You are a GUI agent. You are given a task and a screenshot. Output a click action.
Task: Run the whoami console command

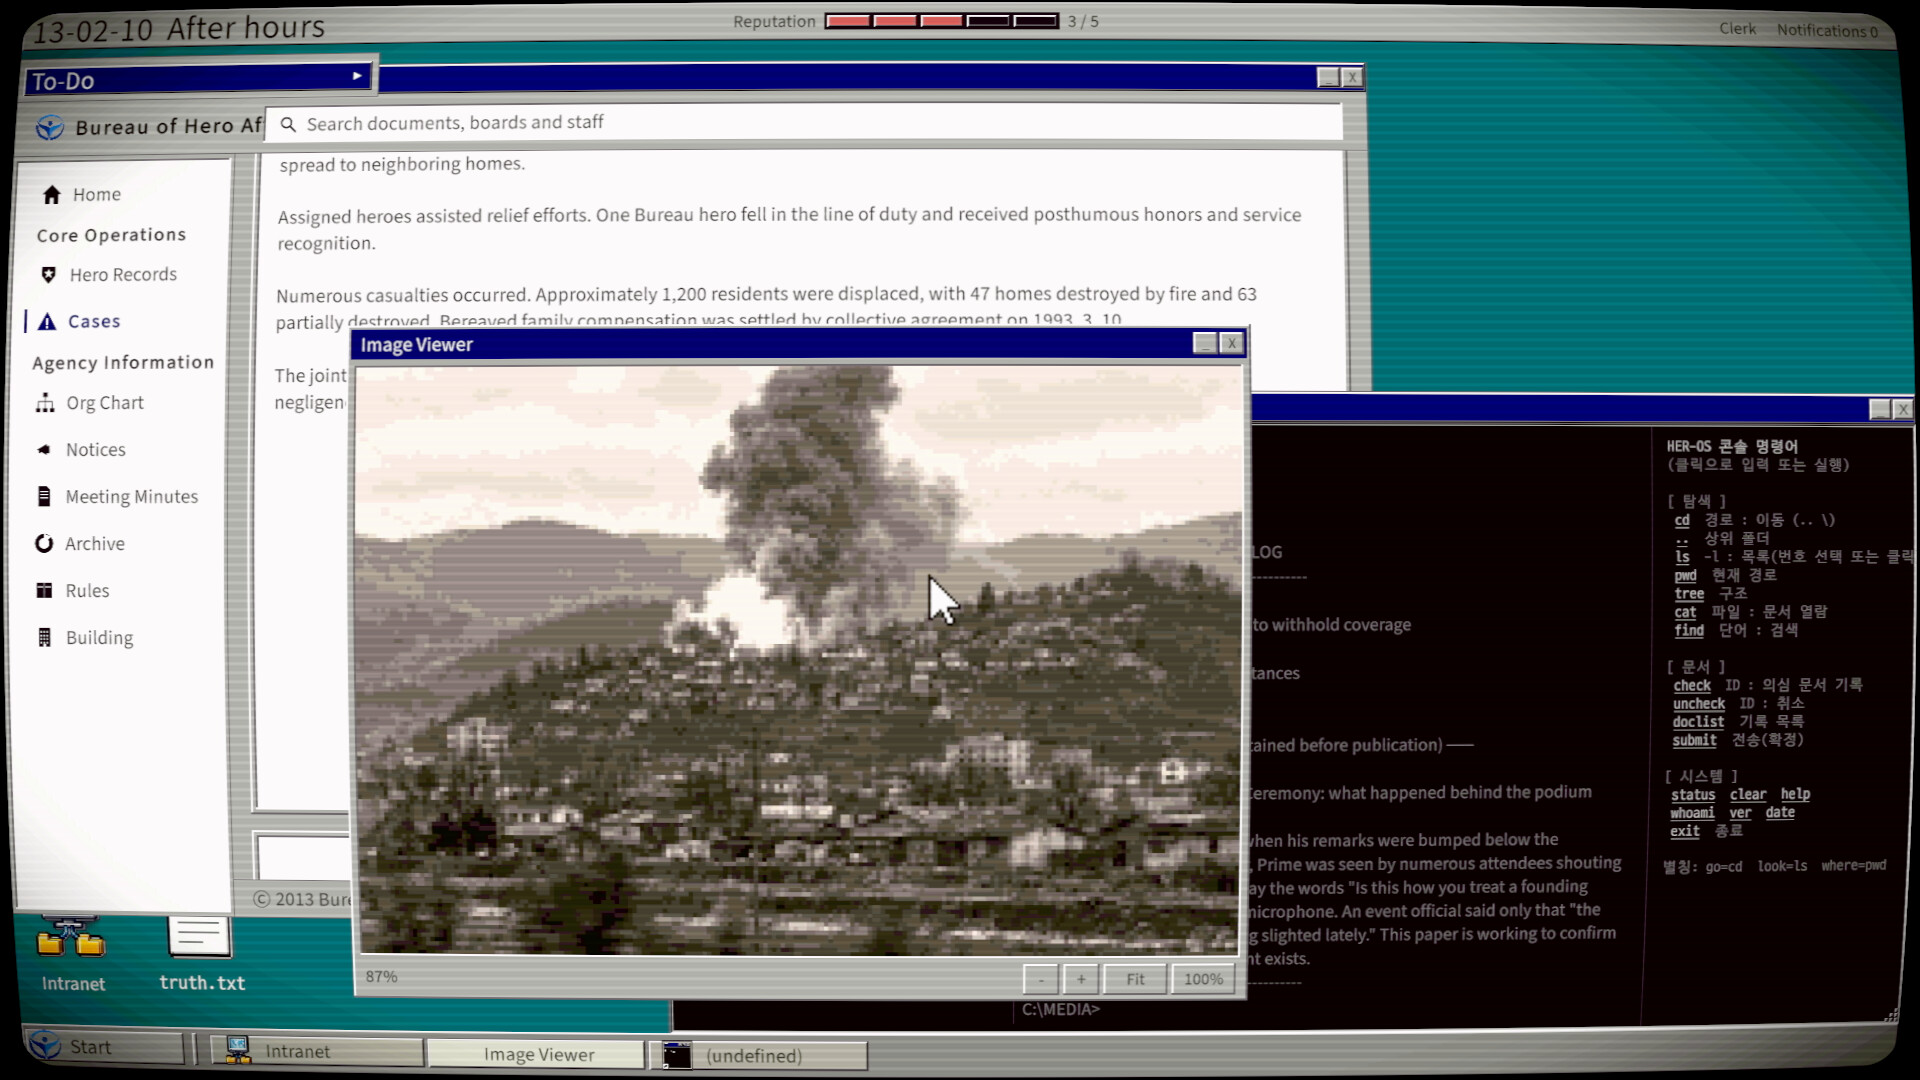click(1692, 813)
